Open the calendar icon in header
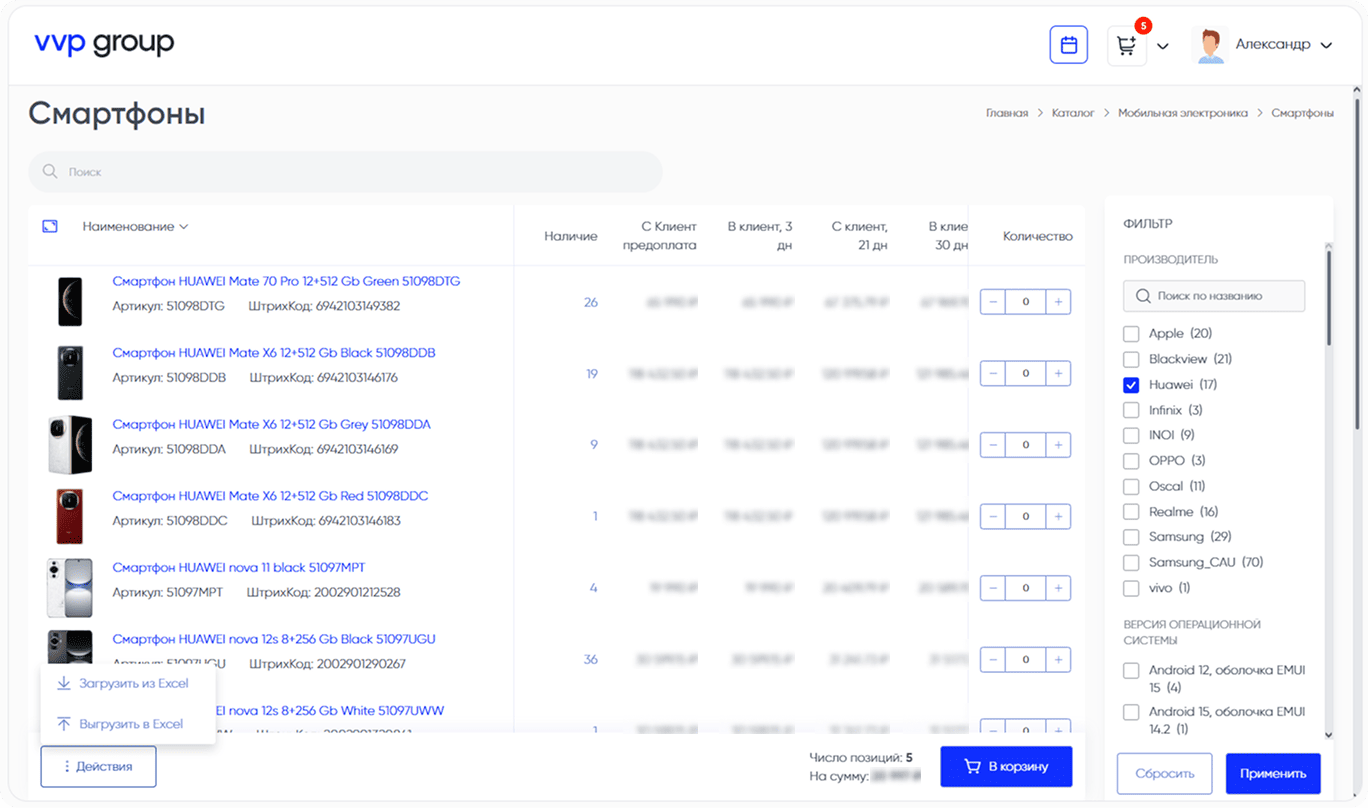Image resolution: width=1368 pixels, height=808 pixels. coord(1068,45)
